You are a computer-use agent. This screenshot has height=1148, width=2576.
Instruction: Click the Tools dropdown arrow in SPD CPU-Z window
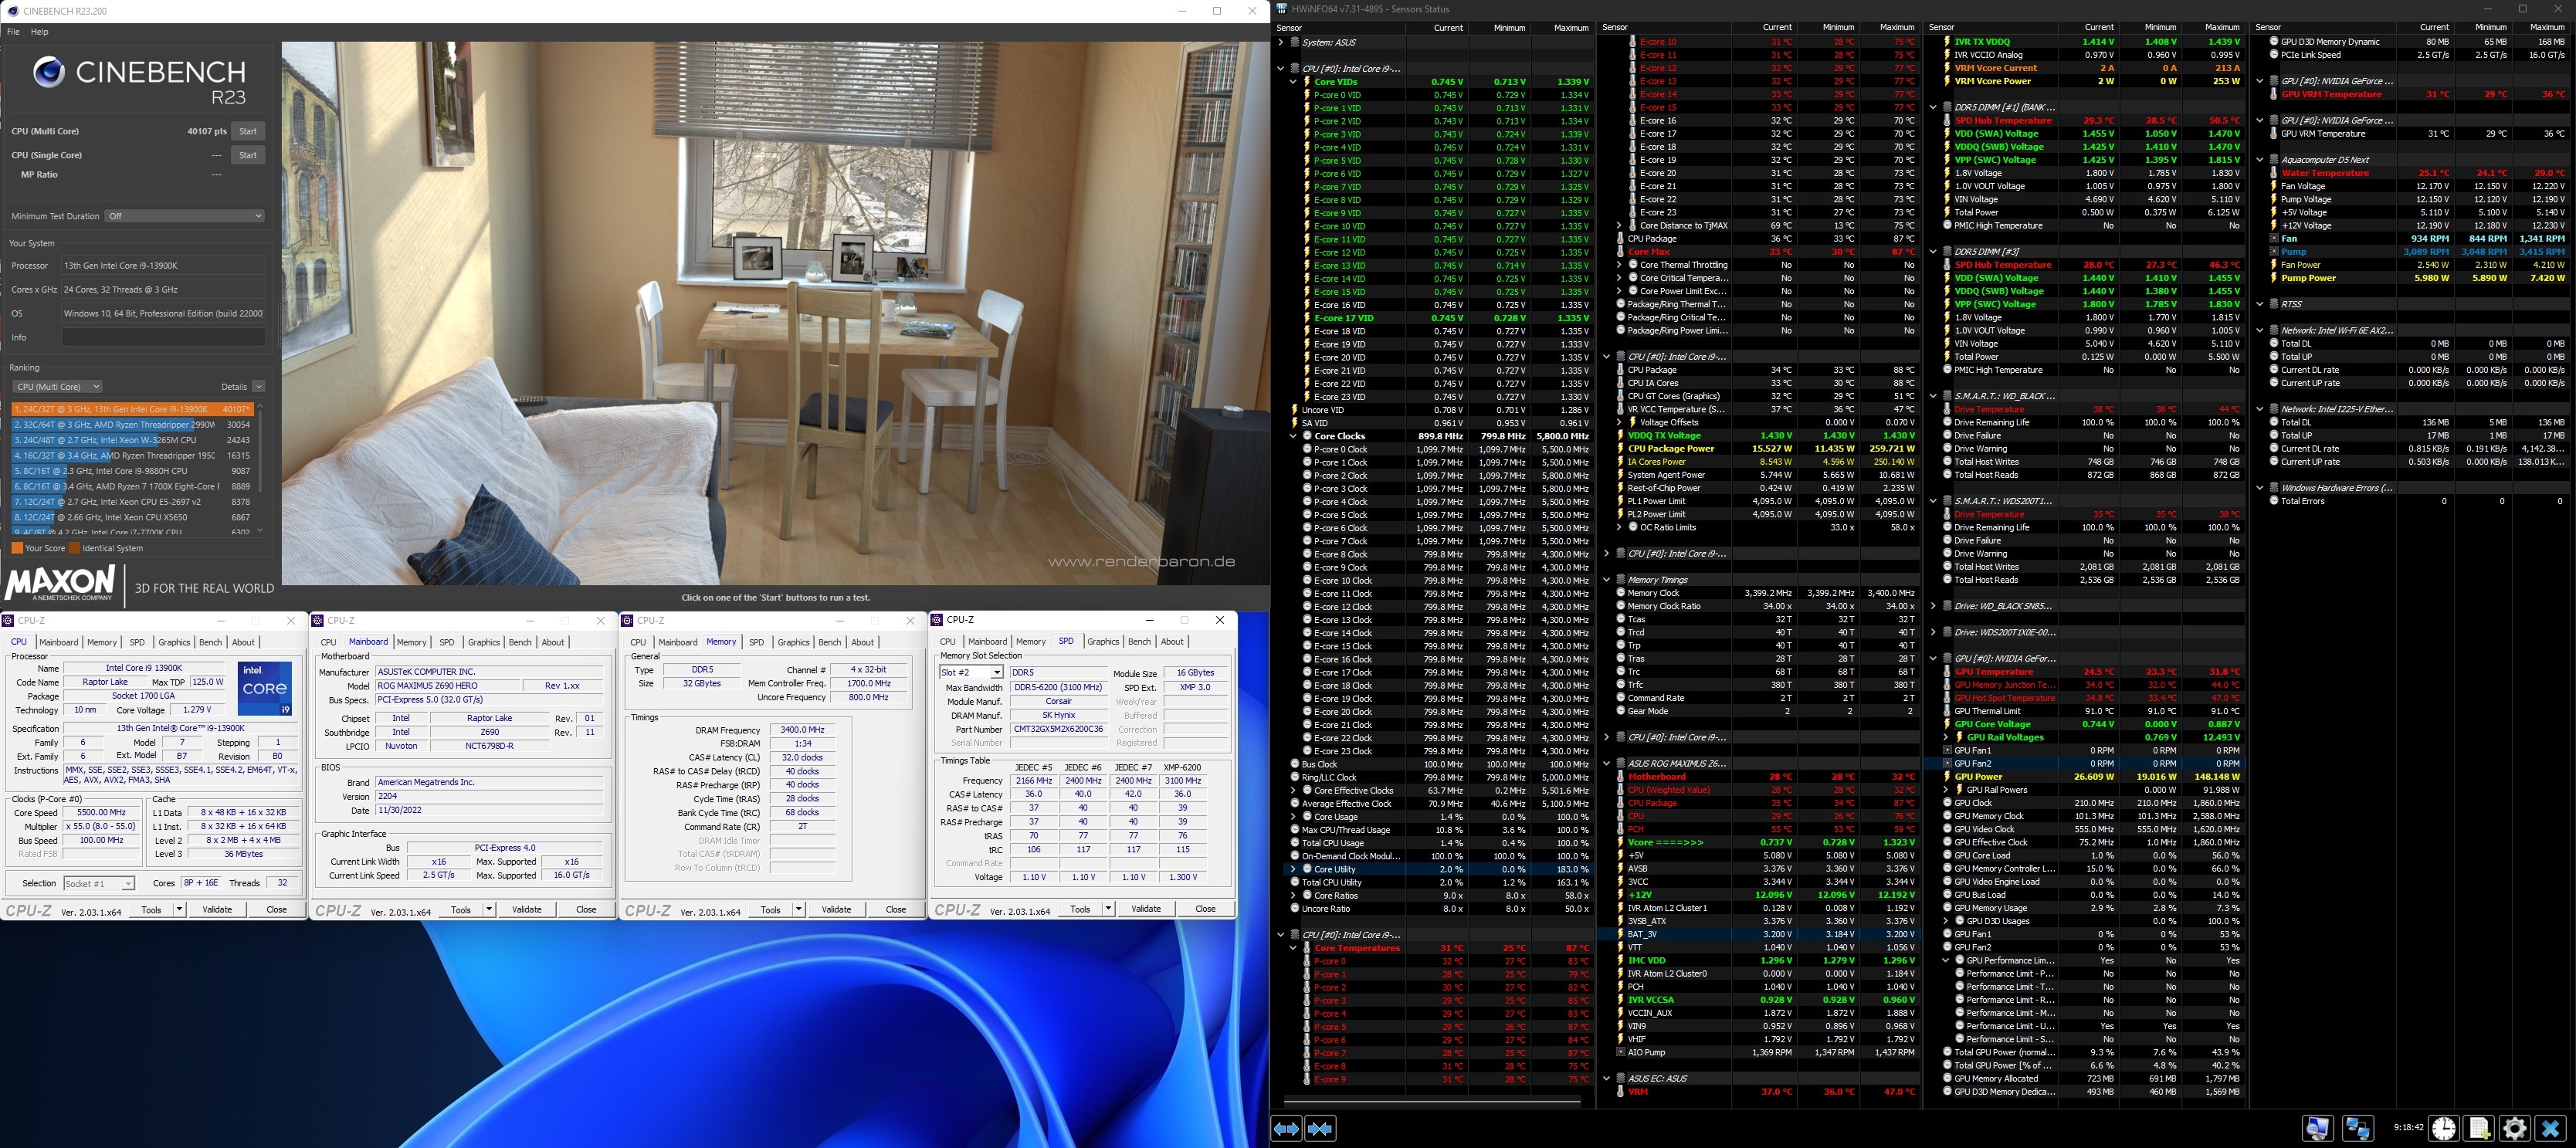[x=1108, y=909]
